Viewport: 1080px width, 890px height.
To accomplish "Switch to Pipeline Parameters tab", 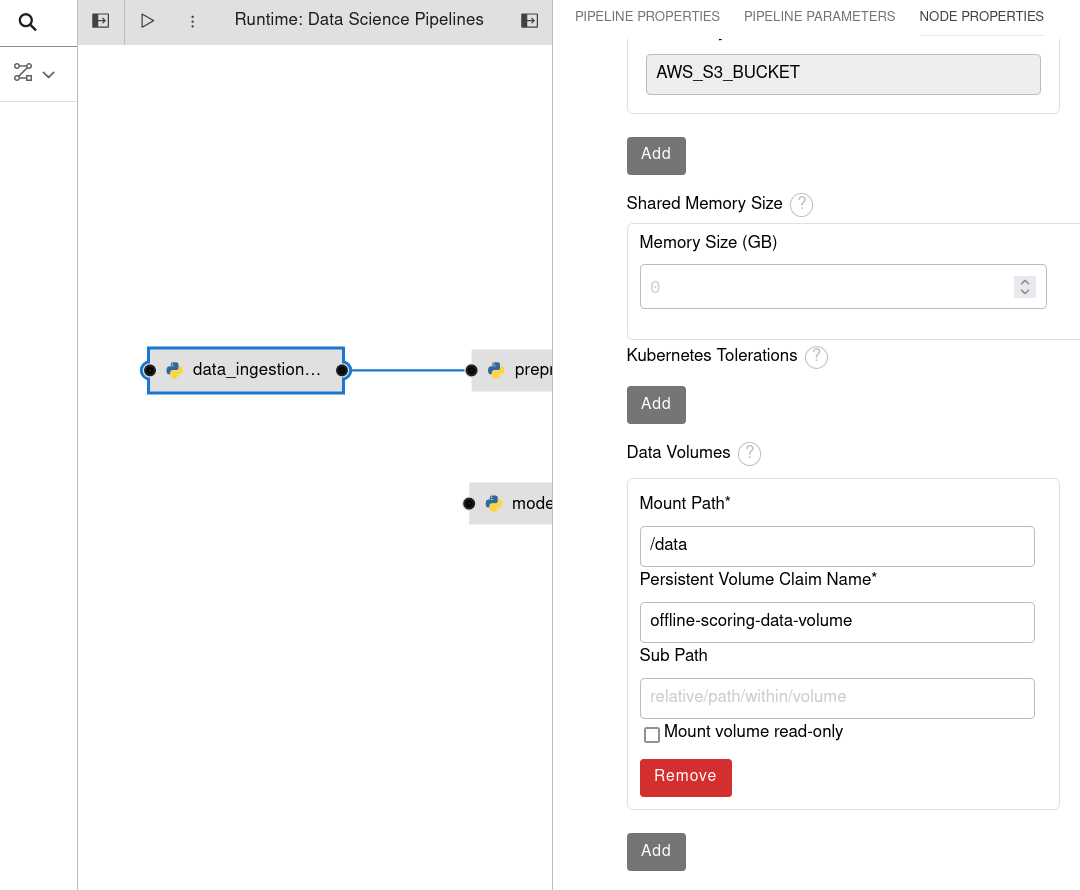I will point(819,17).
